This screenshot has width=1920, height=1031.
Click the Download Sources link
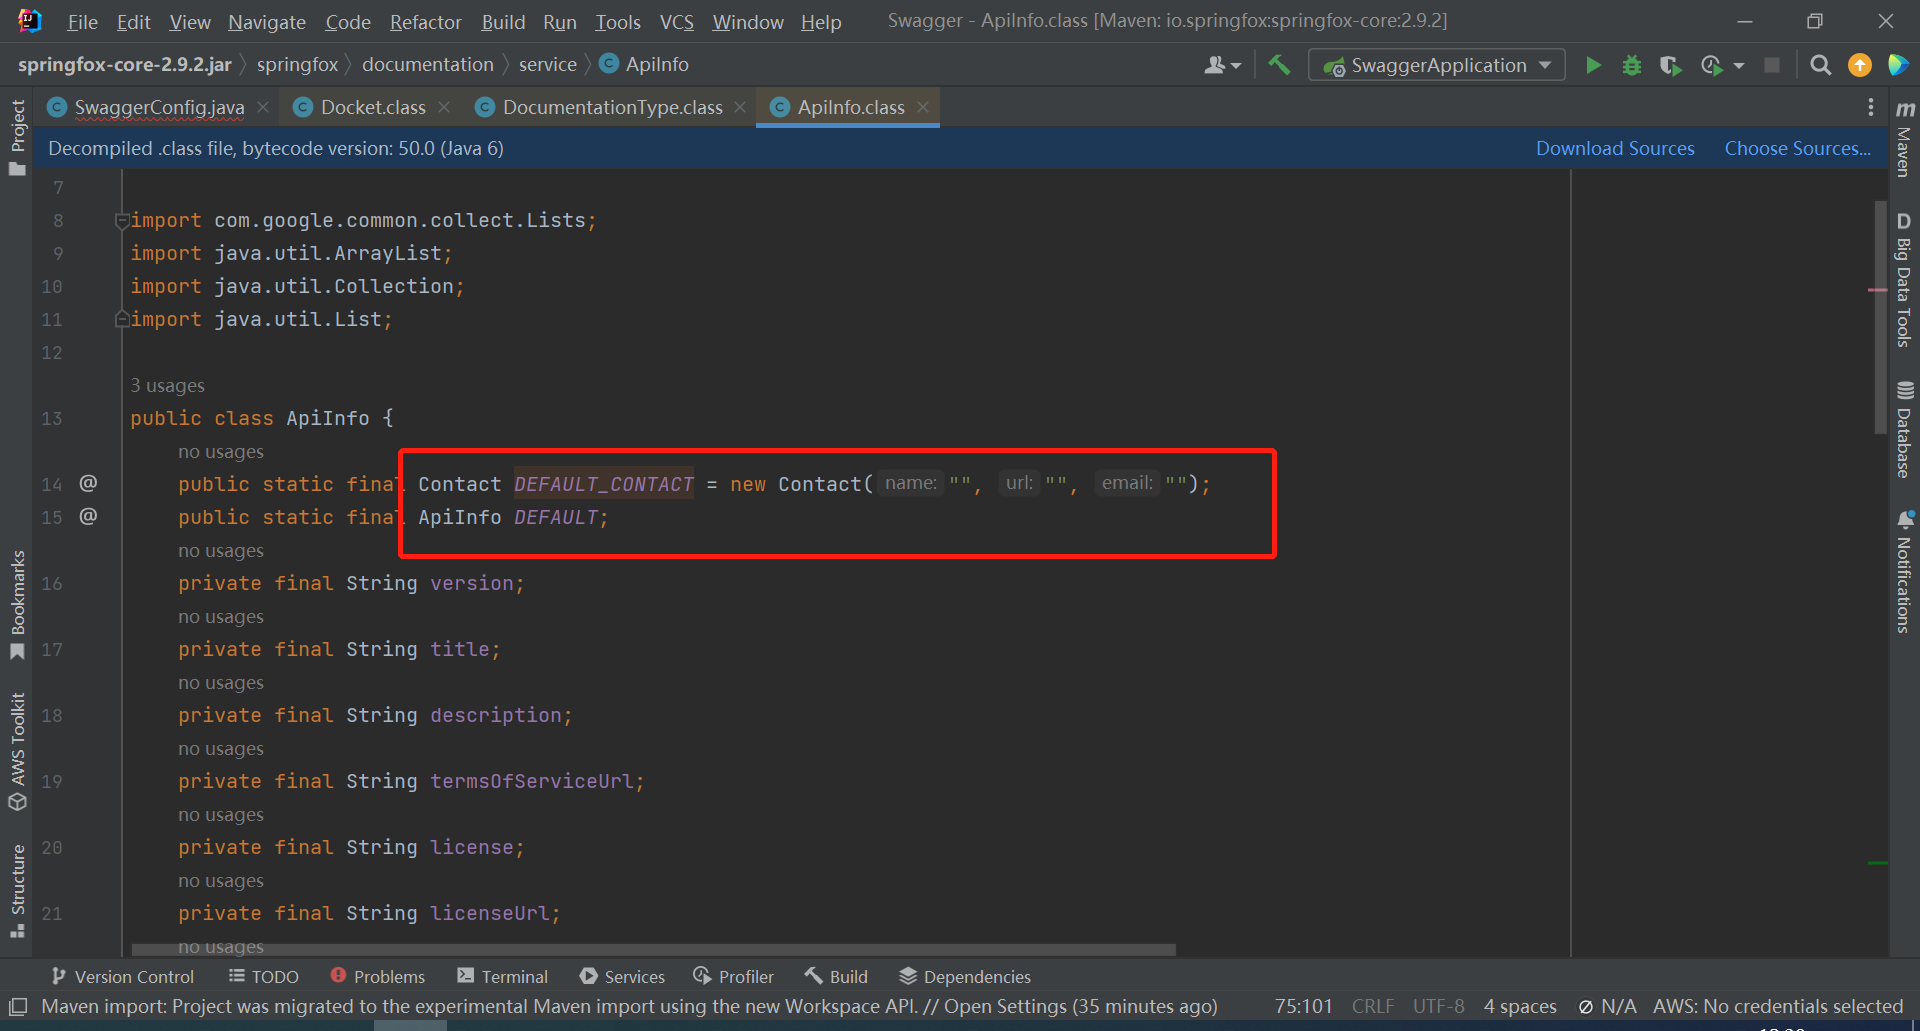coord(1615,148)
